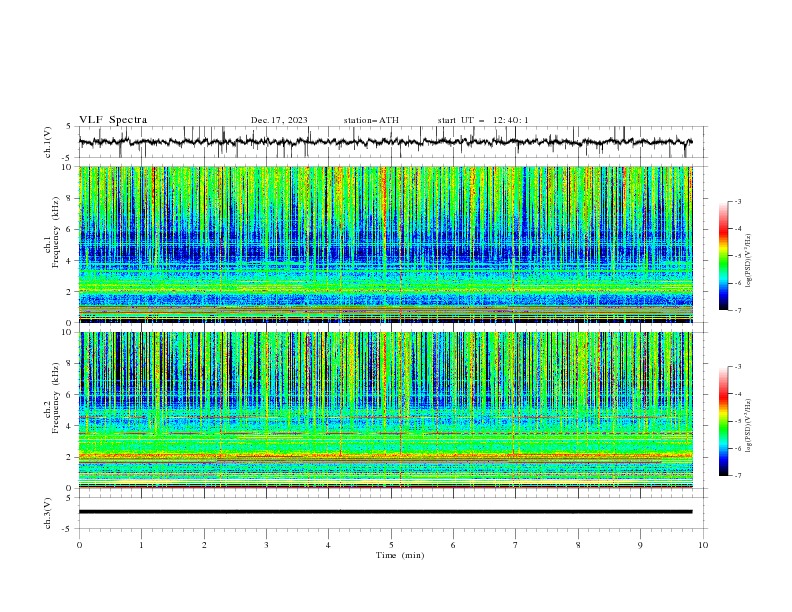Click the upper PSD color scale bar

click(723, 256)
